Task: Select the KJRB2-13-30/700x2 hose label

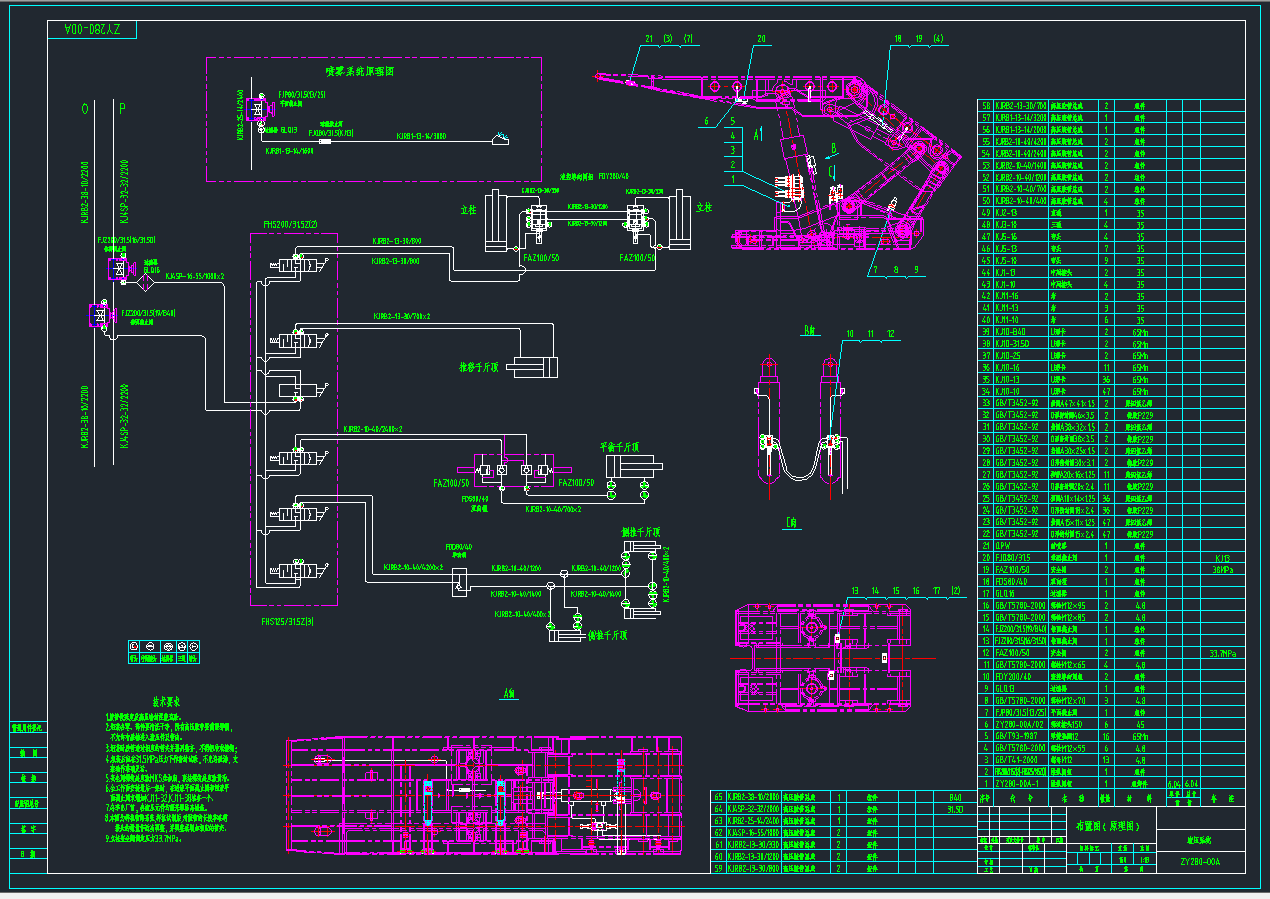Action: tap(402, 316)
